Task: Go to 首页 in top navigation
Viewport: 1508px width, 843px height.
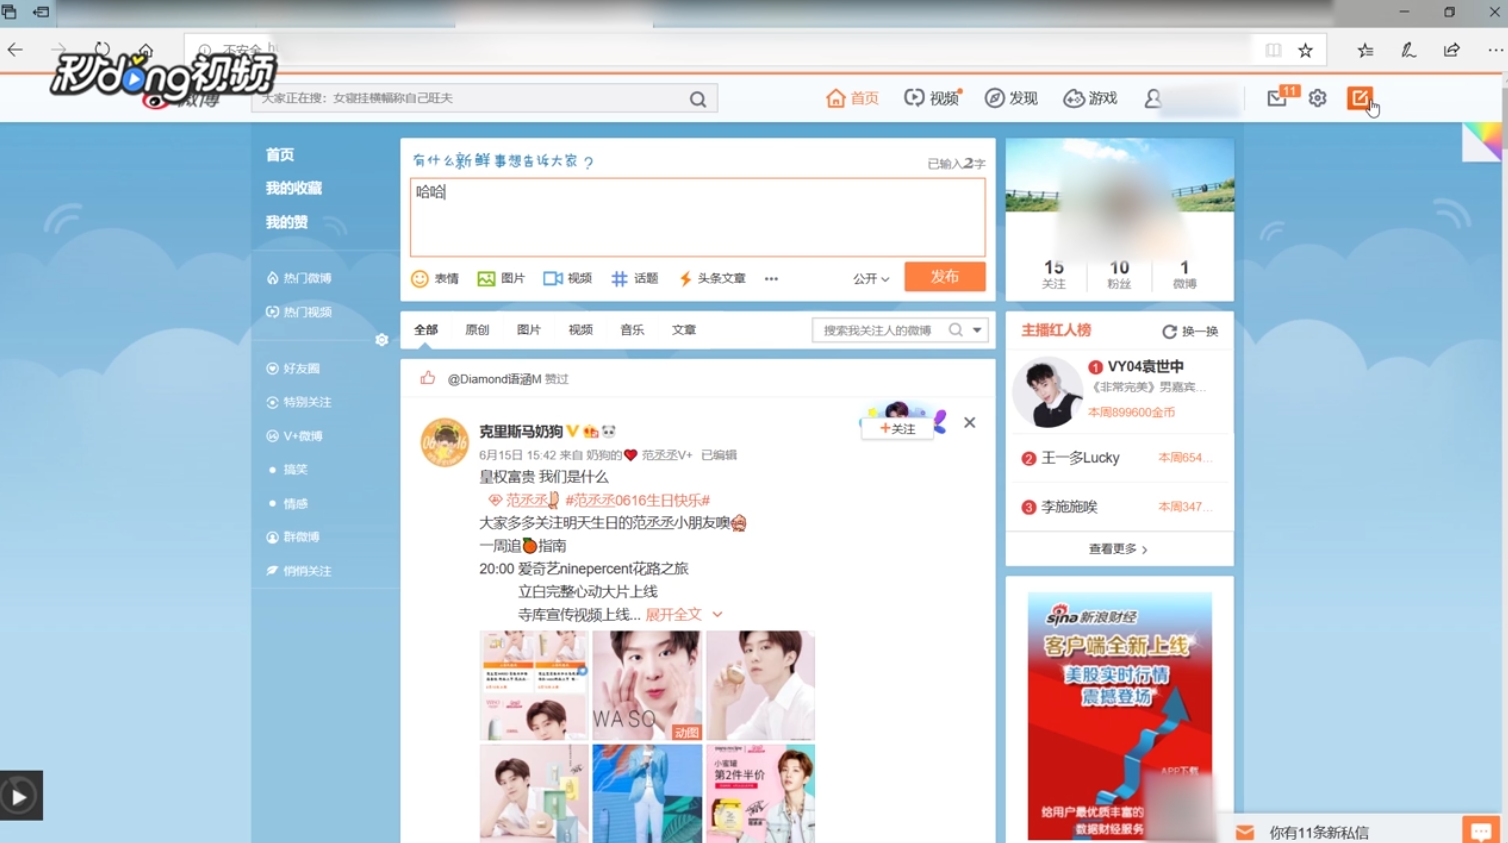Action: (852, 98)
